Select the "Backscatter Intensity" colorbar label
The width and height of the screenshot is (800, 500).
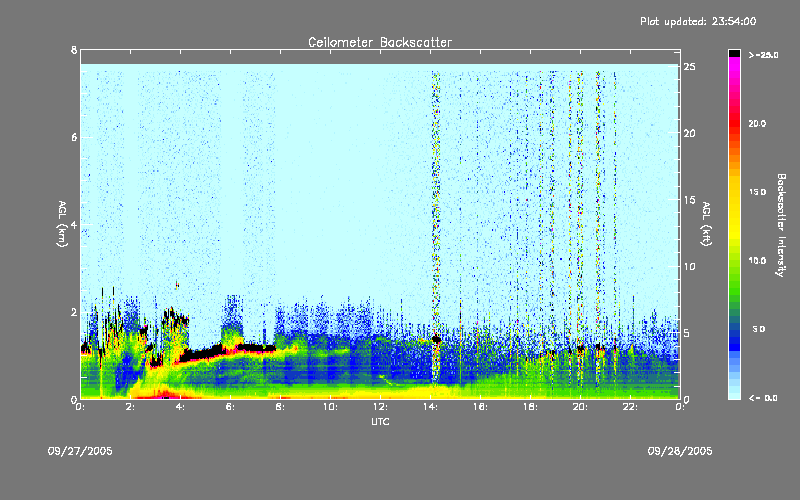(781, 225)
